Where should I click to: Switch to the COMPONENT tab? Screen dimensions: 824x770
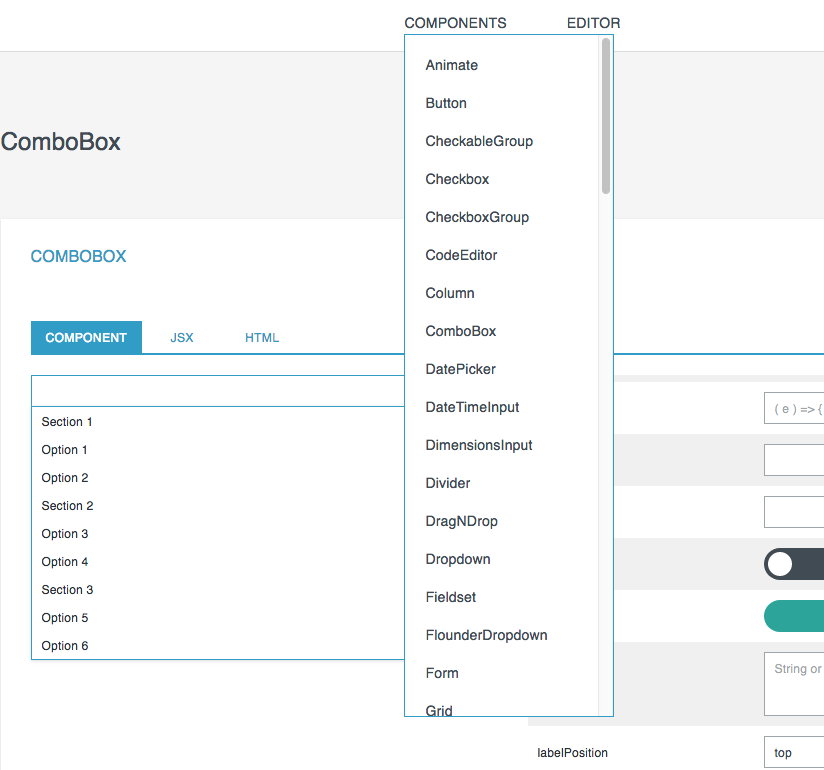86,337
